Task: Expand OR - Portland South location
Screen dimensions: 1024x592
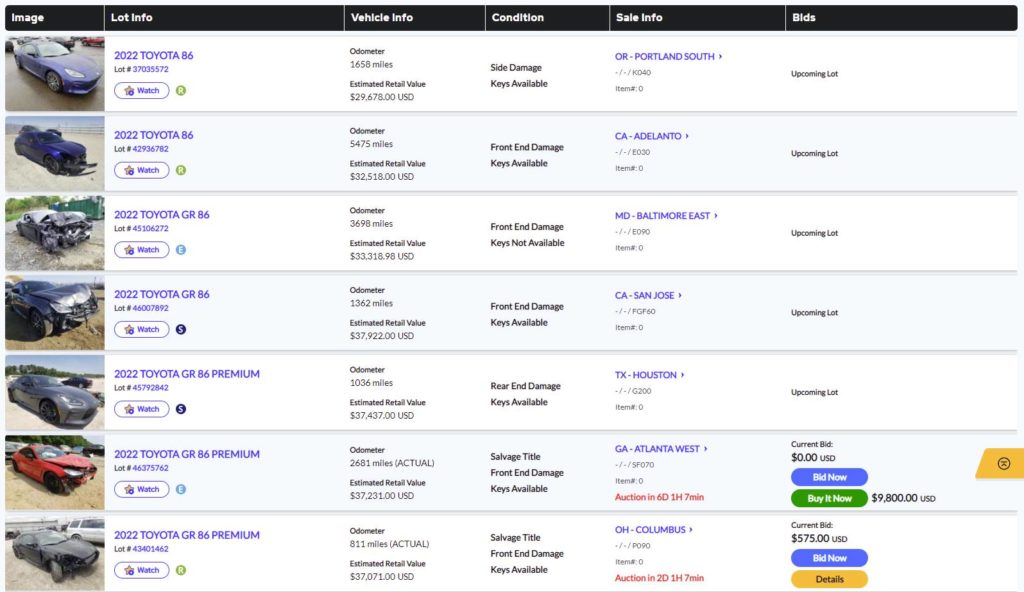Action: pos(668,56)
